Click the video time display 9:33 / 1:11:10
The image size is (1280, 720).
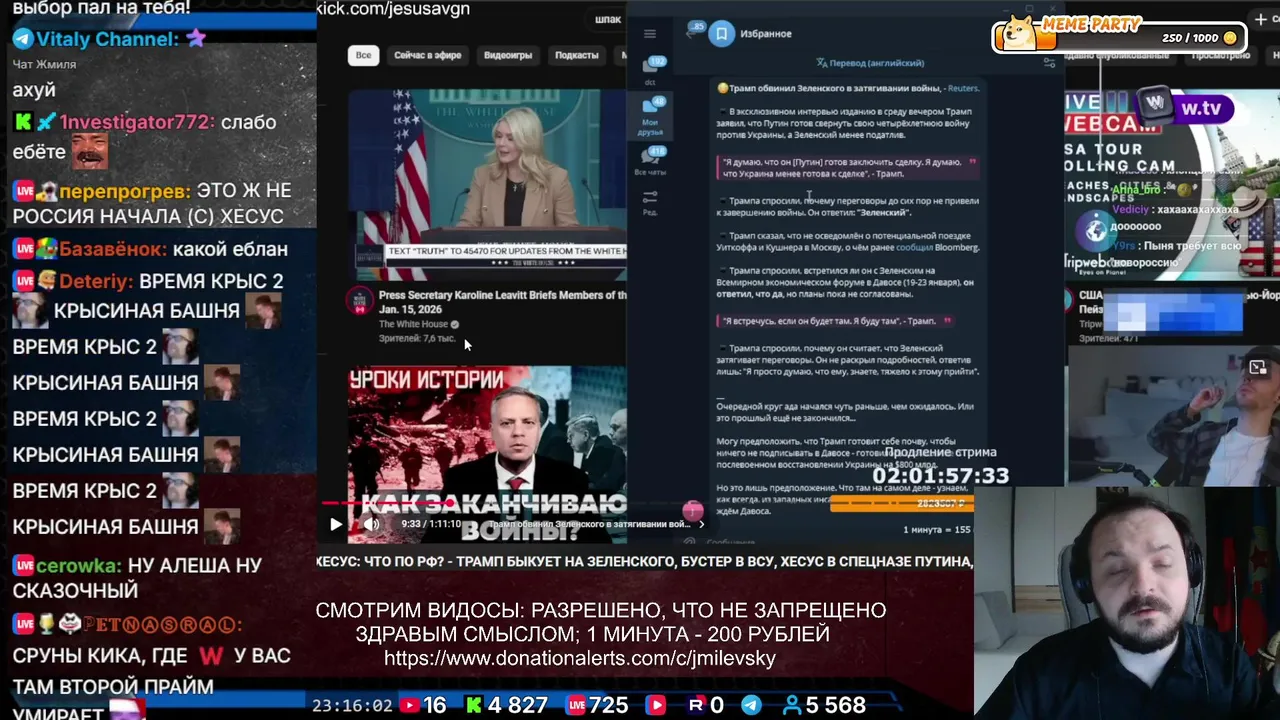tap(431, 524)
